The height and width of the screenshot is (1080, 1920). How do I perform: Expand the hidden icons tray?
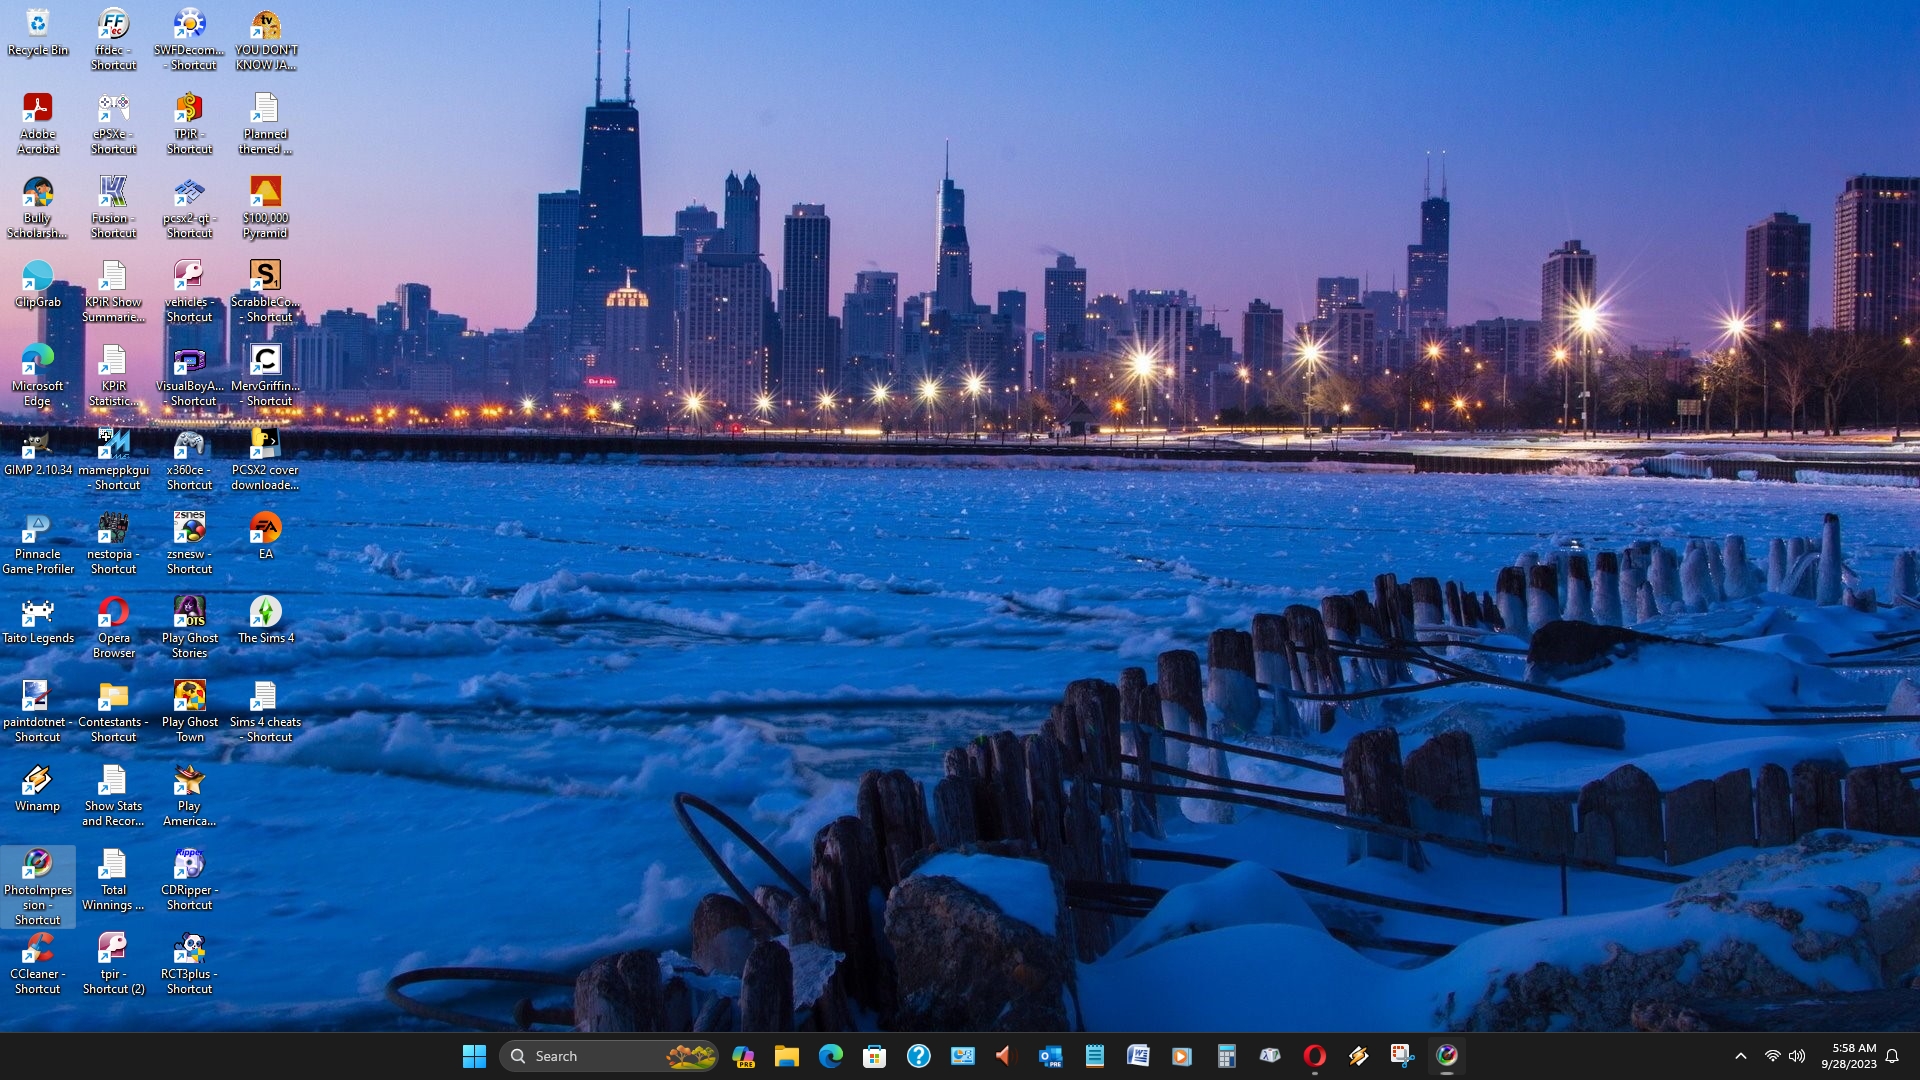(x=1740, y=1056)
